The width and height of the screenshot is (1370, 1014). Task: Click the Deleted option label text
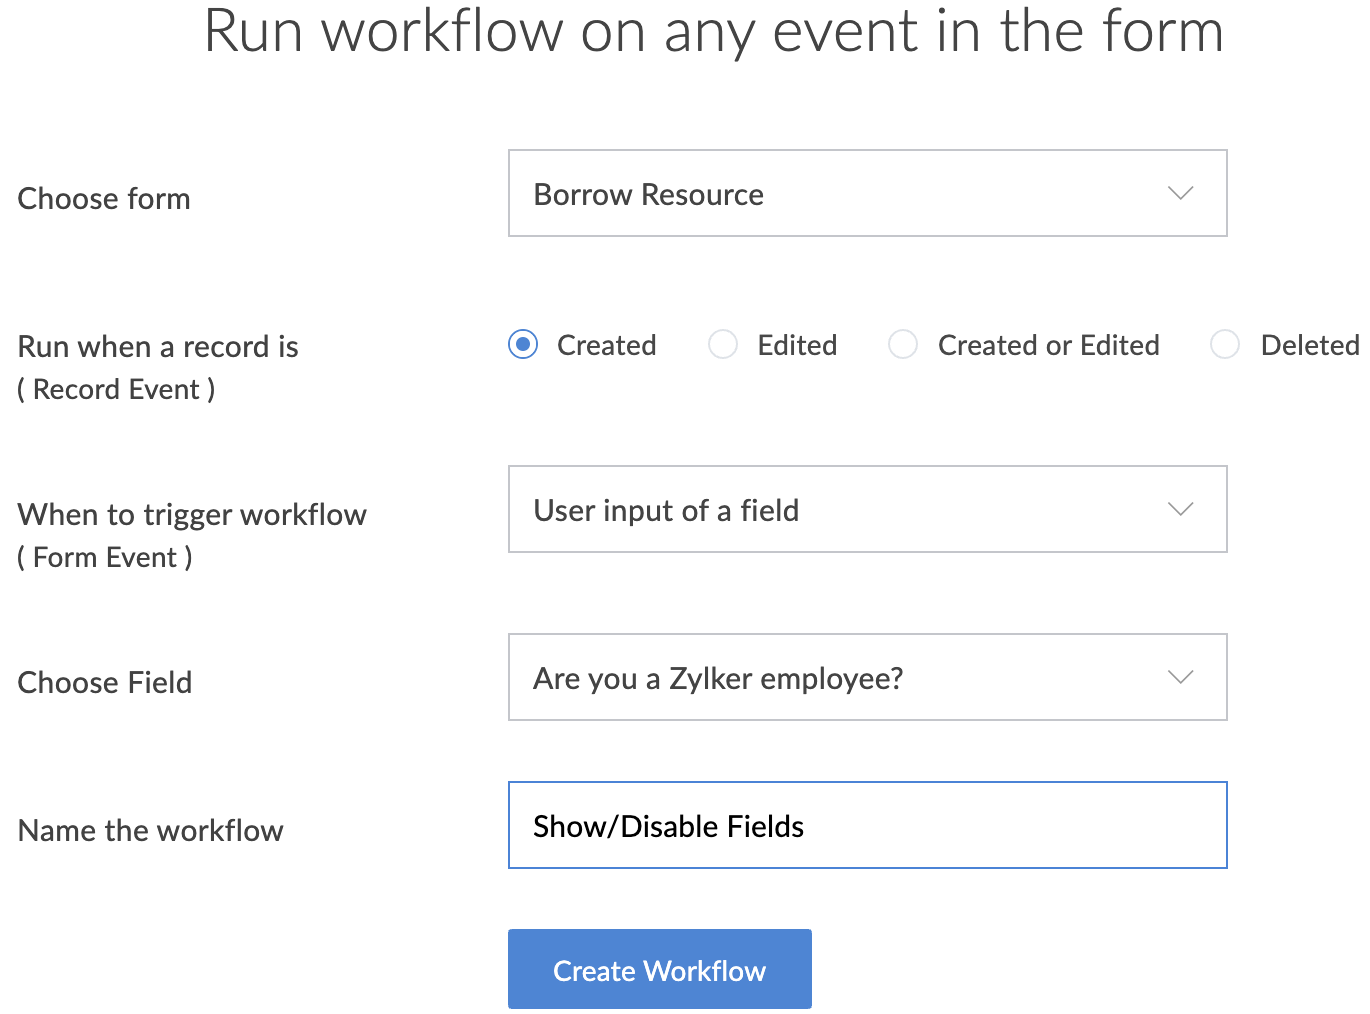click(x=1309, y=345)
